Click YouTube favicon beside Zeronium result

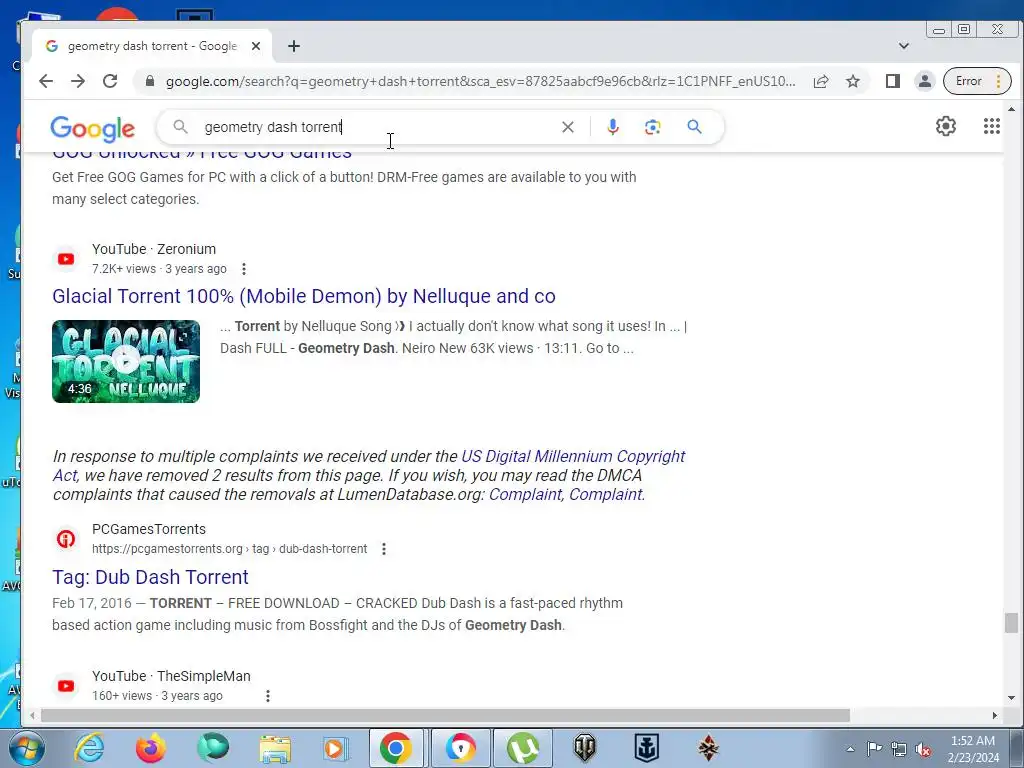click(66, 259)
